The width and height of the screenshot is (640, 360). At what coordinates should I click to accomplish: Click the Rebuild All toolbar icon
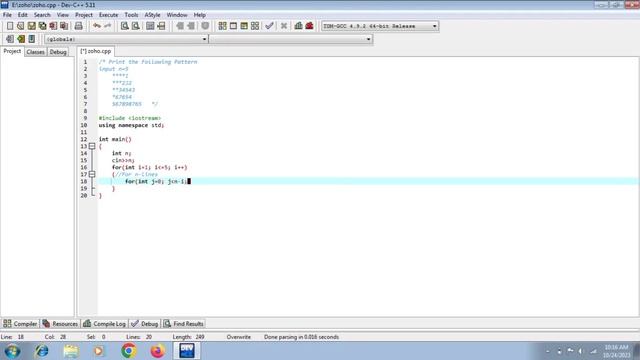[x=255, y=26]
